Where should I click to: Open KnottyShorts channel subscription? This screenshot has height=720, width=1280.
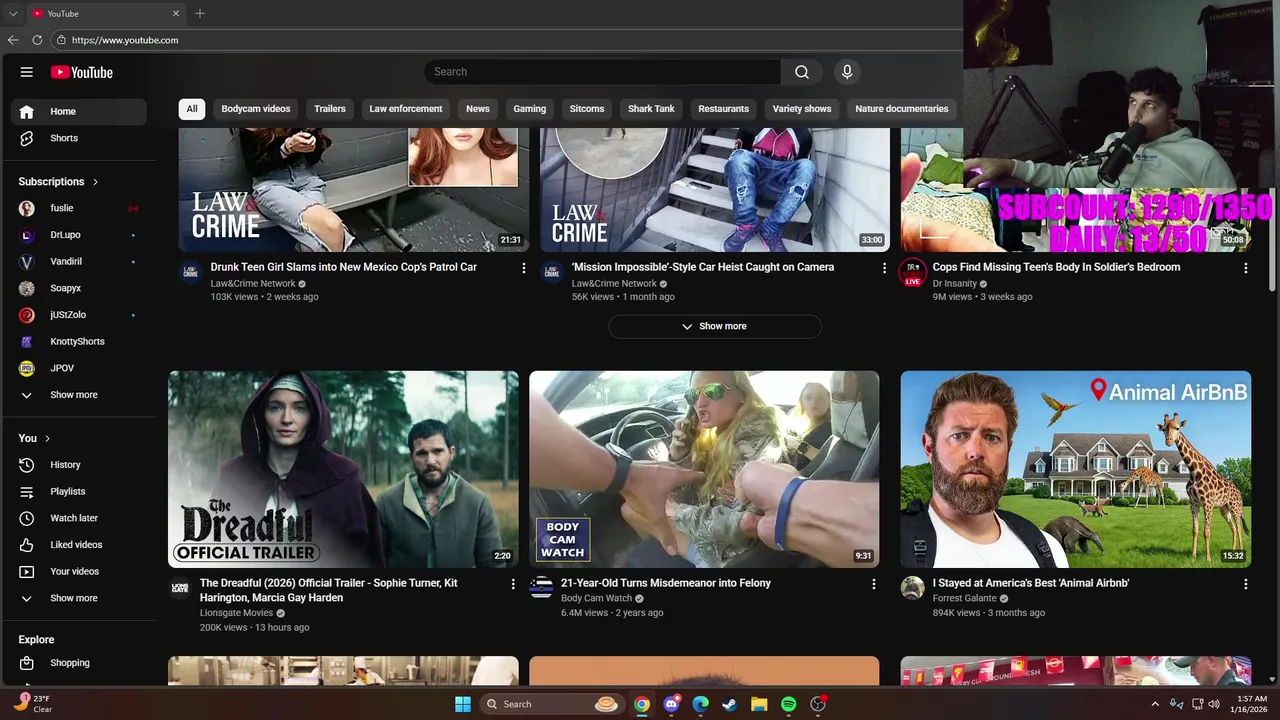pos(79,342)
